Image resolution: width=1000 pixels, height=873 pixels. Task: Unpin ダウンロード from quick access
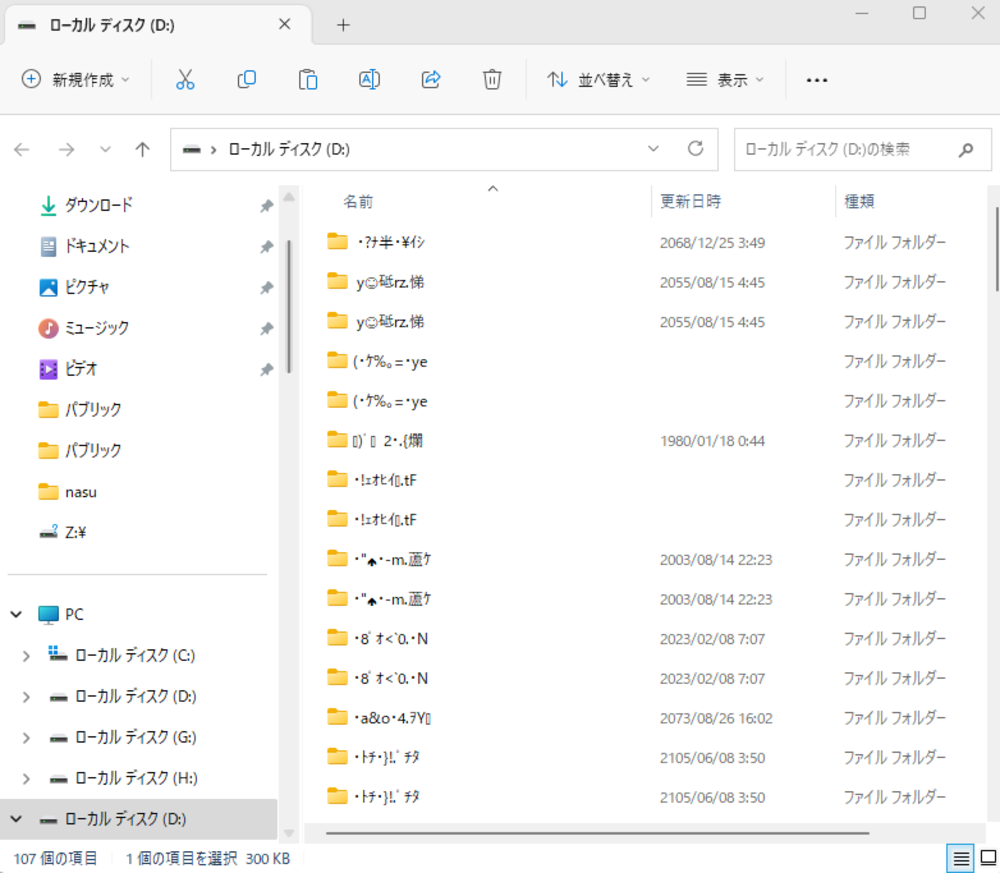coord(266,206)
